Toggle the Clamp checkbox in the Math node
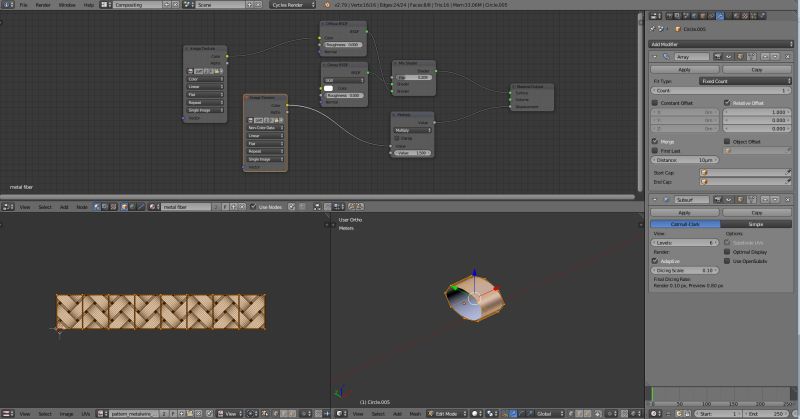800x419 pixels. pos(397,138)
